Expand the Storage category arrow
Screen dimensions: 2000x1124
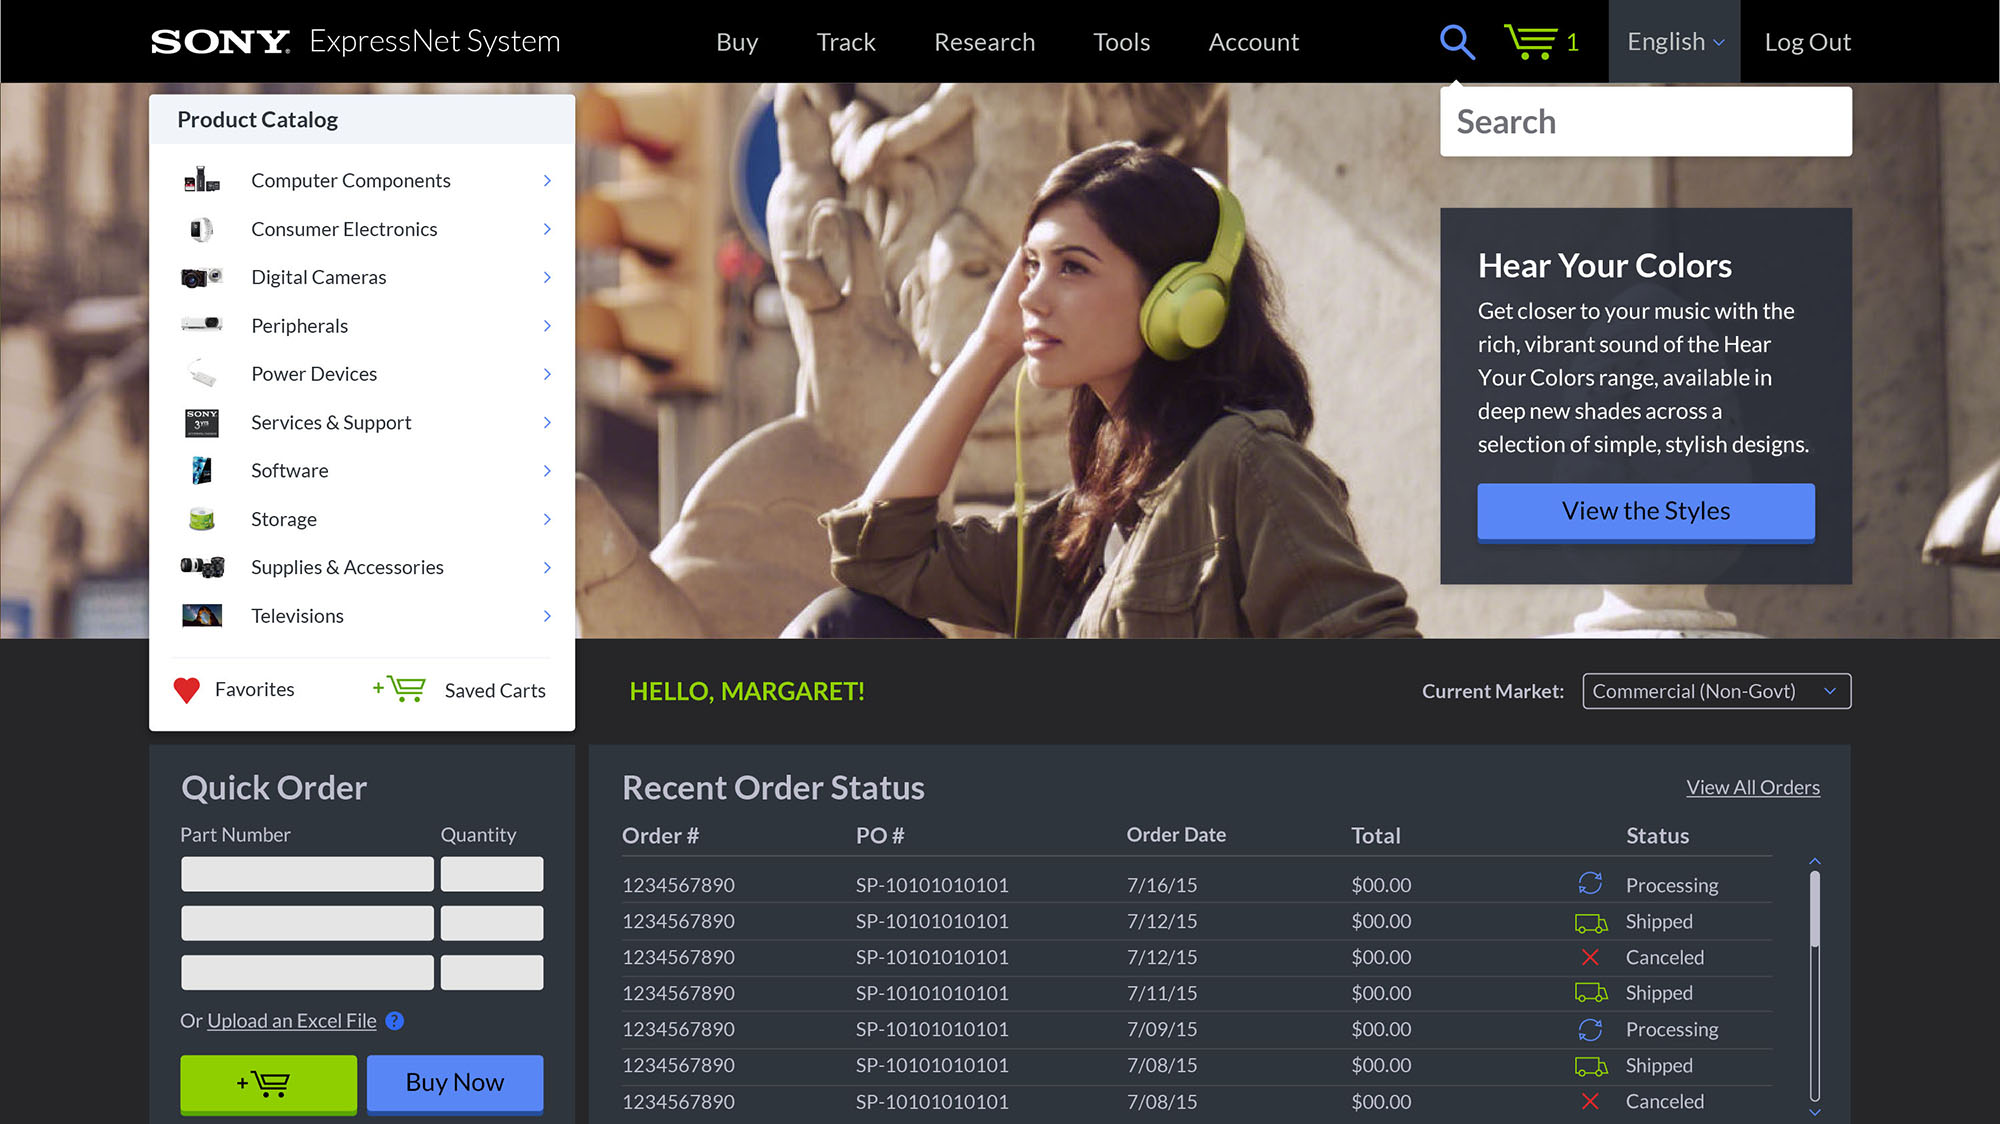(x=547, y=519)
